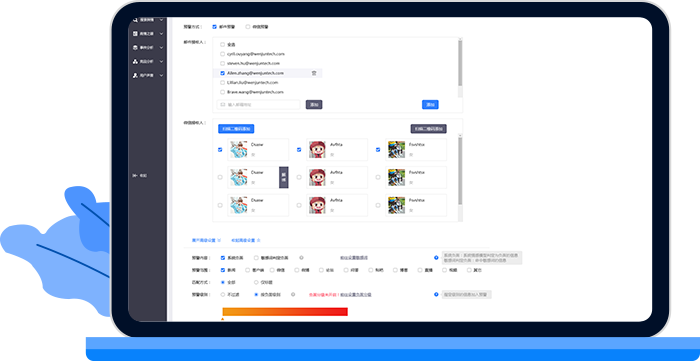
Task: Expand the last sidebar menu chevron
Action: click(162, 75)
